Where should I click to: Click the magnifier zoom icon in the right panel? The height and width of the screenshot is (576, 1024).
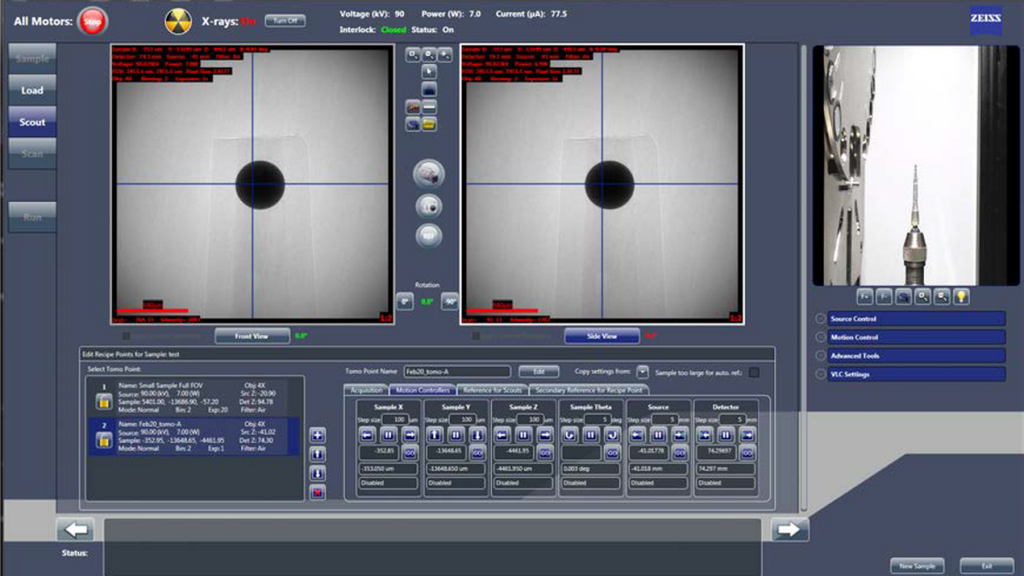tap(923, 298)
